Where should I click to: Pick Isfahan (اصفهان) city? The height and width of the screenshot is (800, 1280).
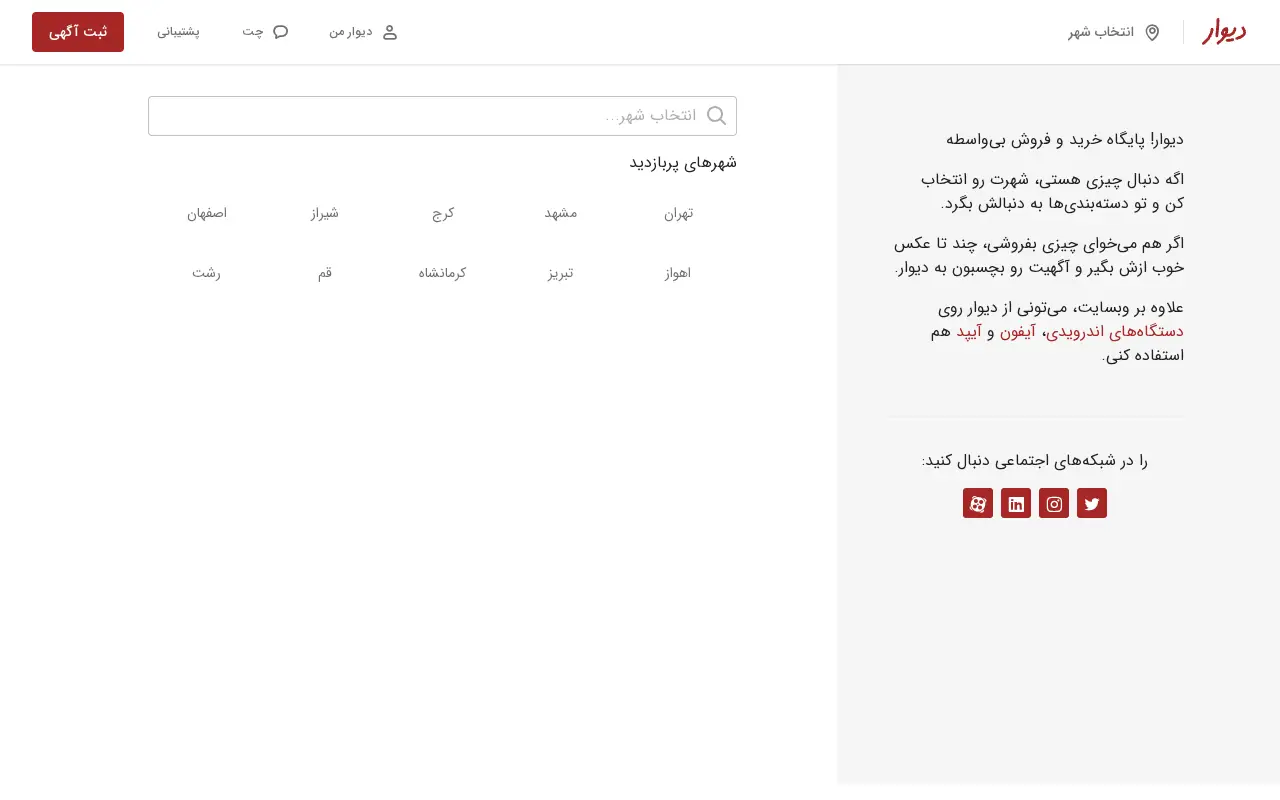coord(207,213)
